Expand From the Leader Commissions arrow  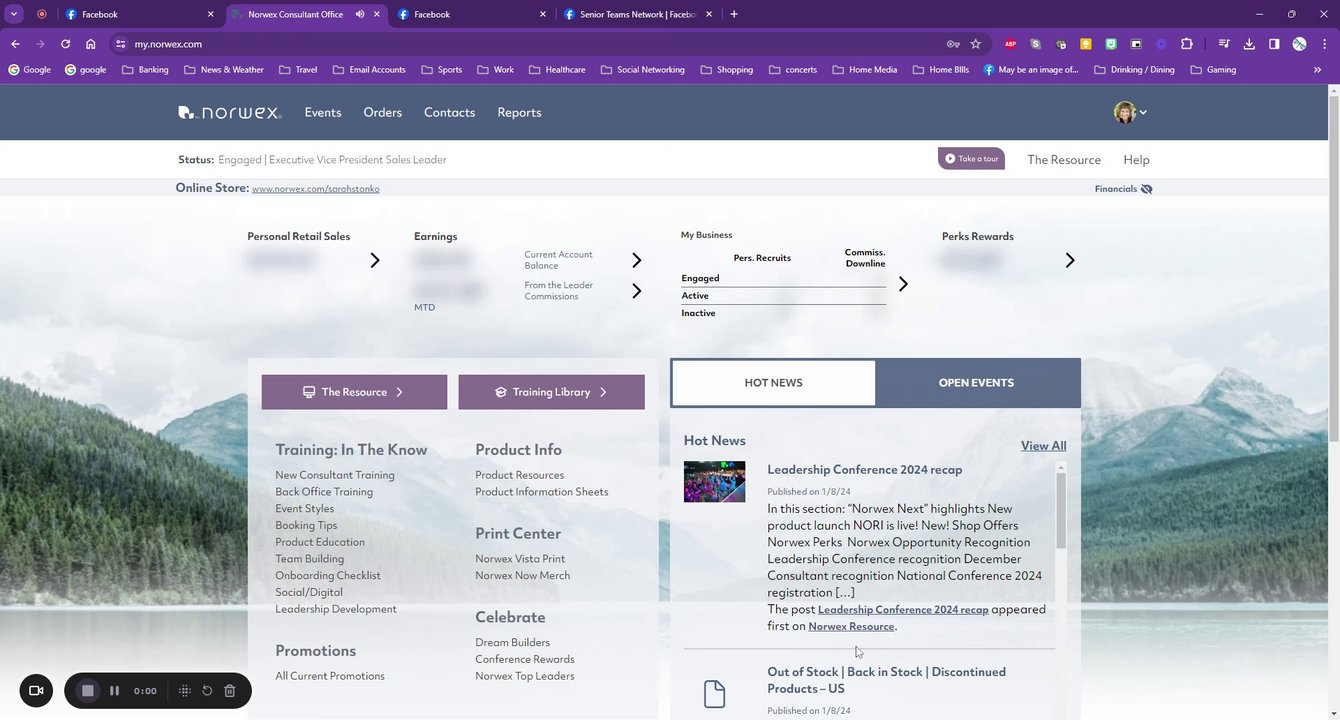636,291
